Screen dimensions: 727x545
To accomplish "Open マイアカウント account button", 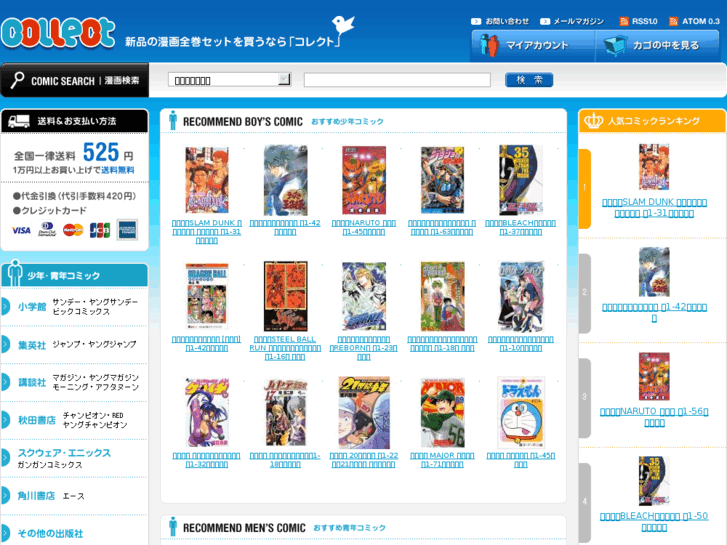I will [533, 45].
